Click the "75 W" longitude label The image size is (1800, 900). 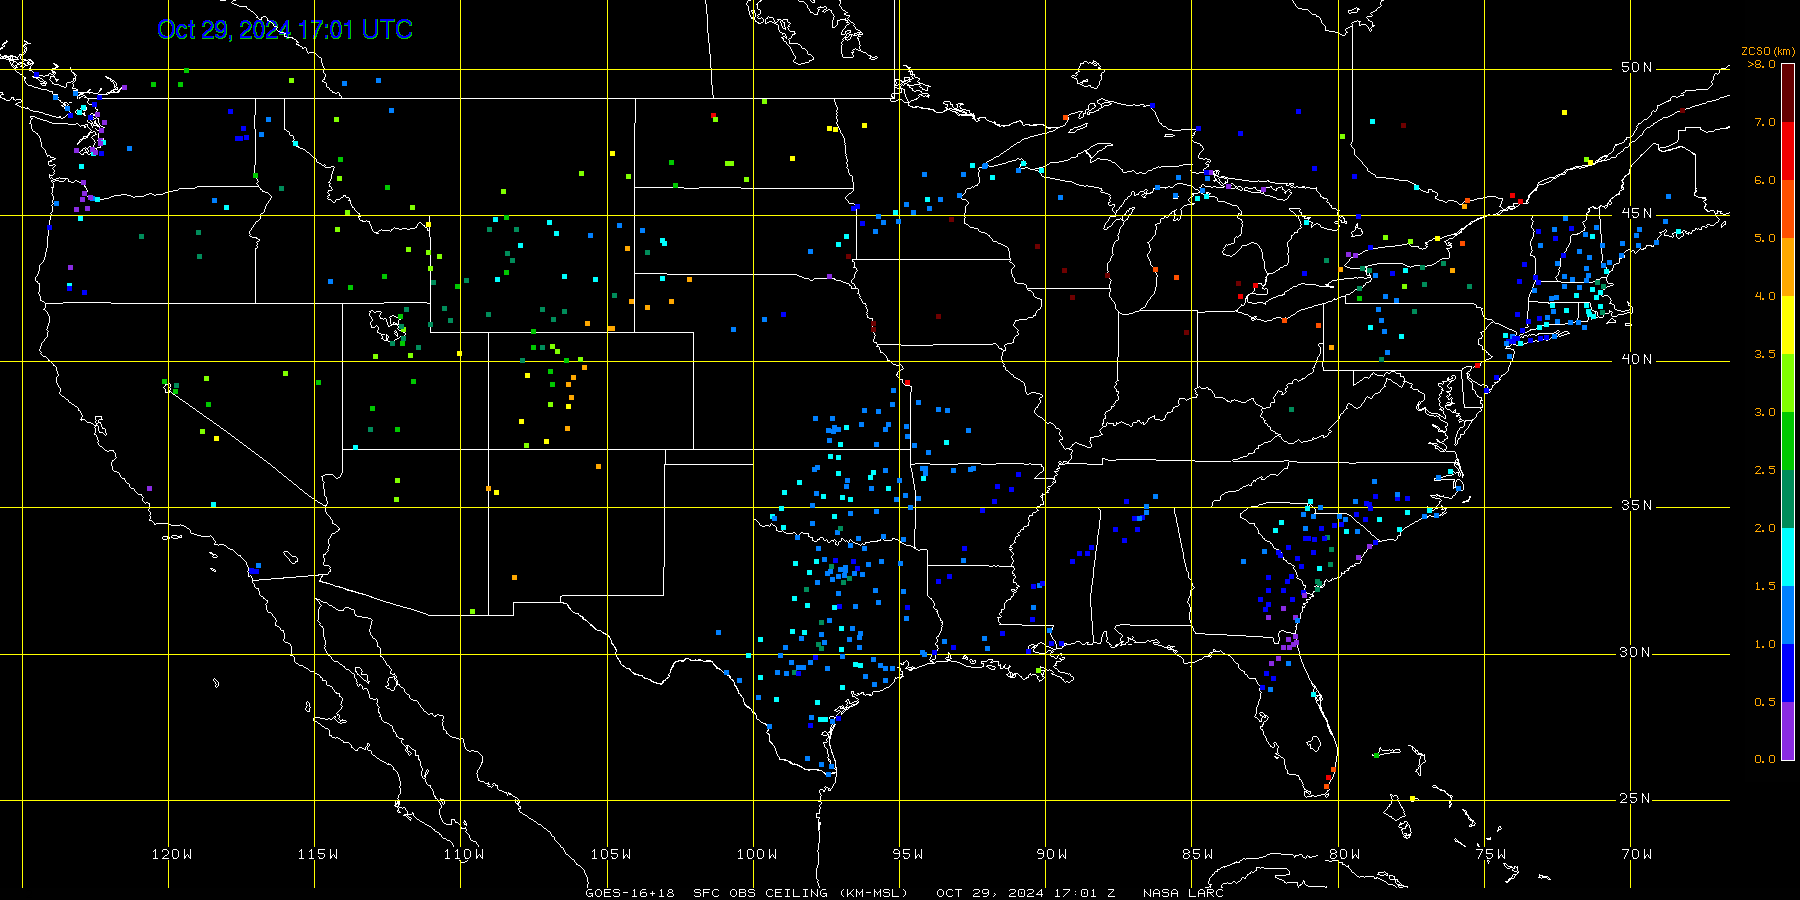coord(1490,854)
